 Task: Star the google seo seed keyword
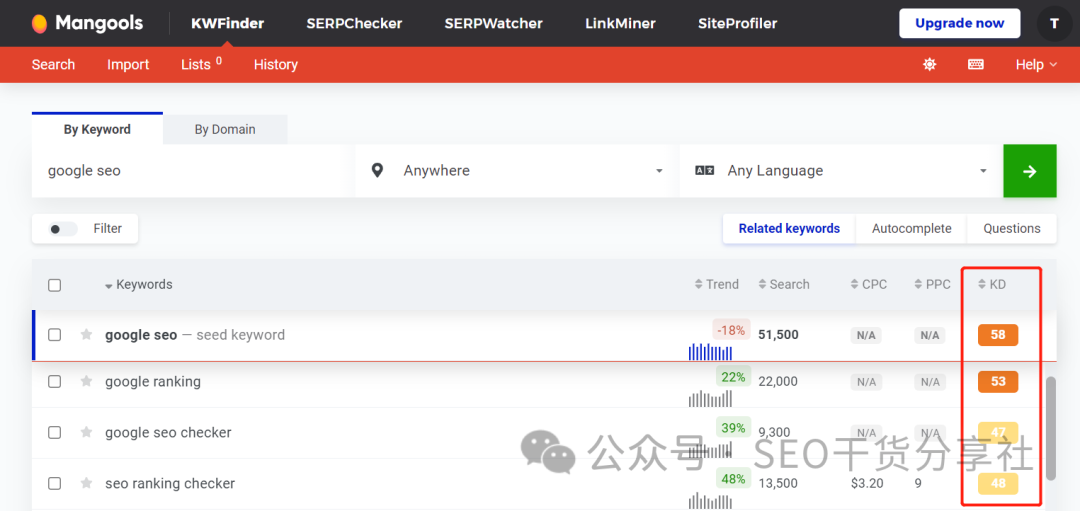pyautogui.click(x=86, y=335)
